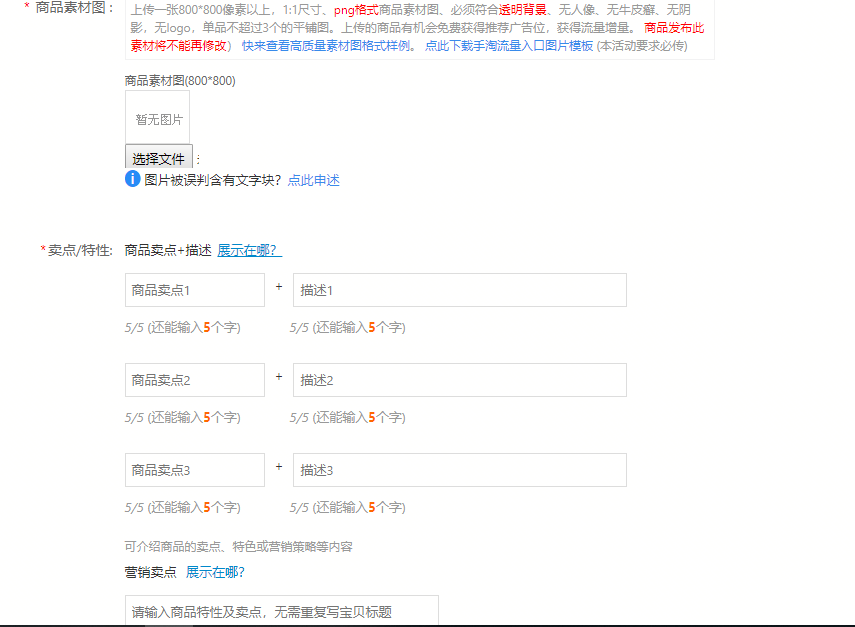This screenshot has width=855, height=627.
Task: Focus the 描述2 input field
Action: click(460, 380)
